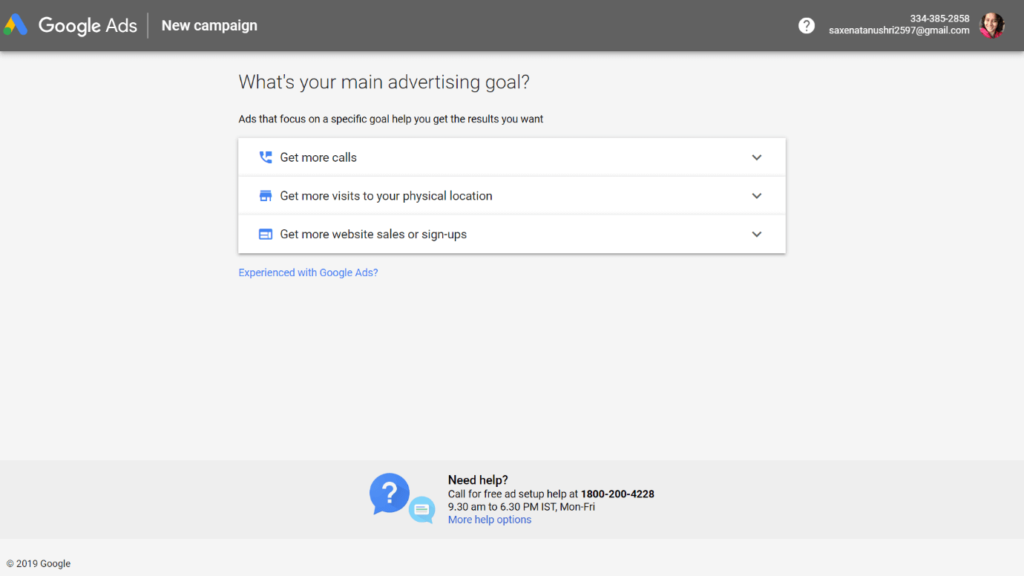
Task: Click the phone icon beside Get more calls
Action: [265, 157]
